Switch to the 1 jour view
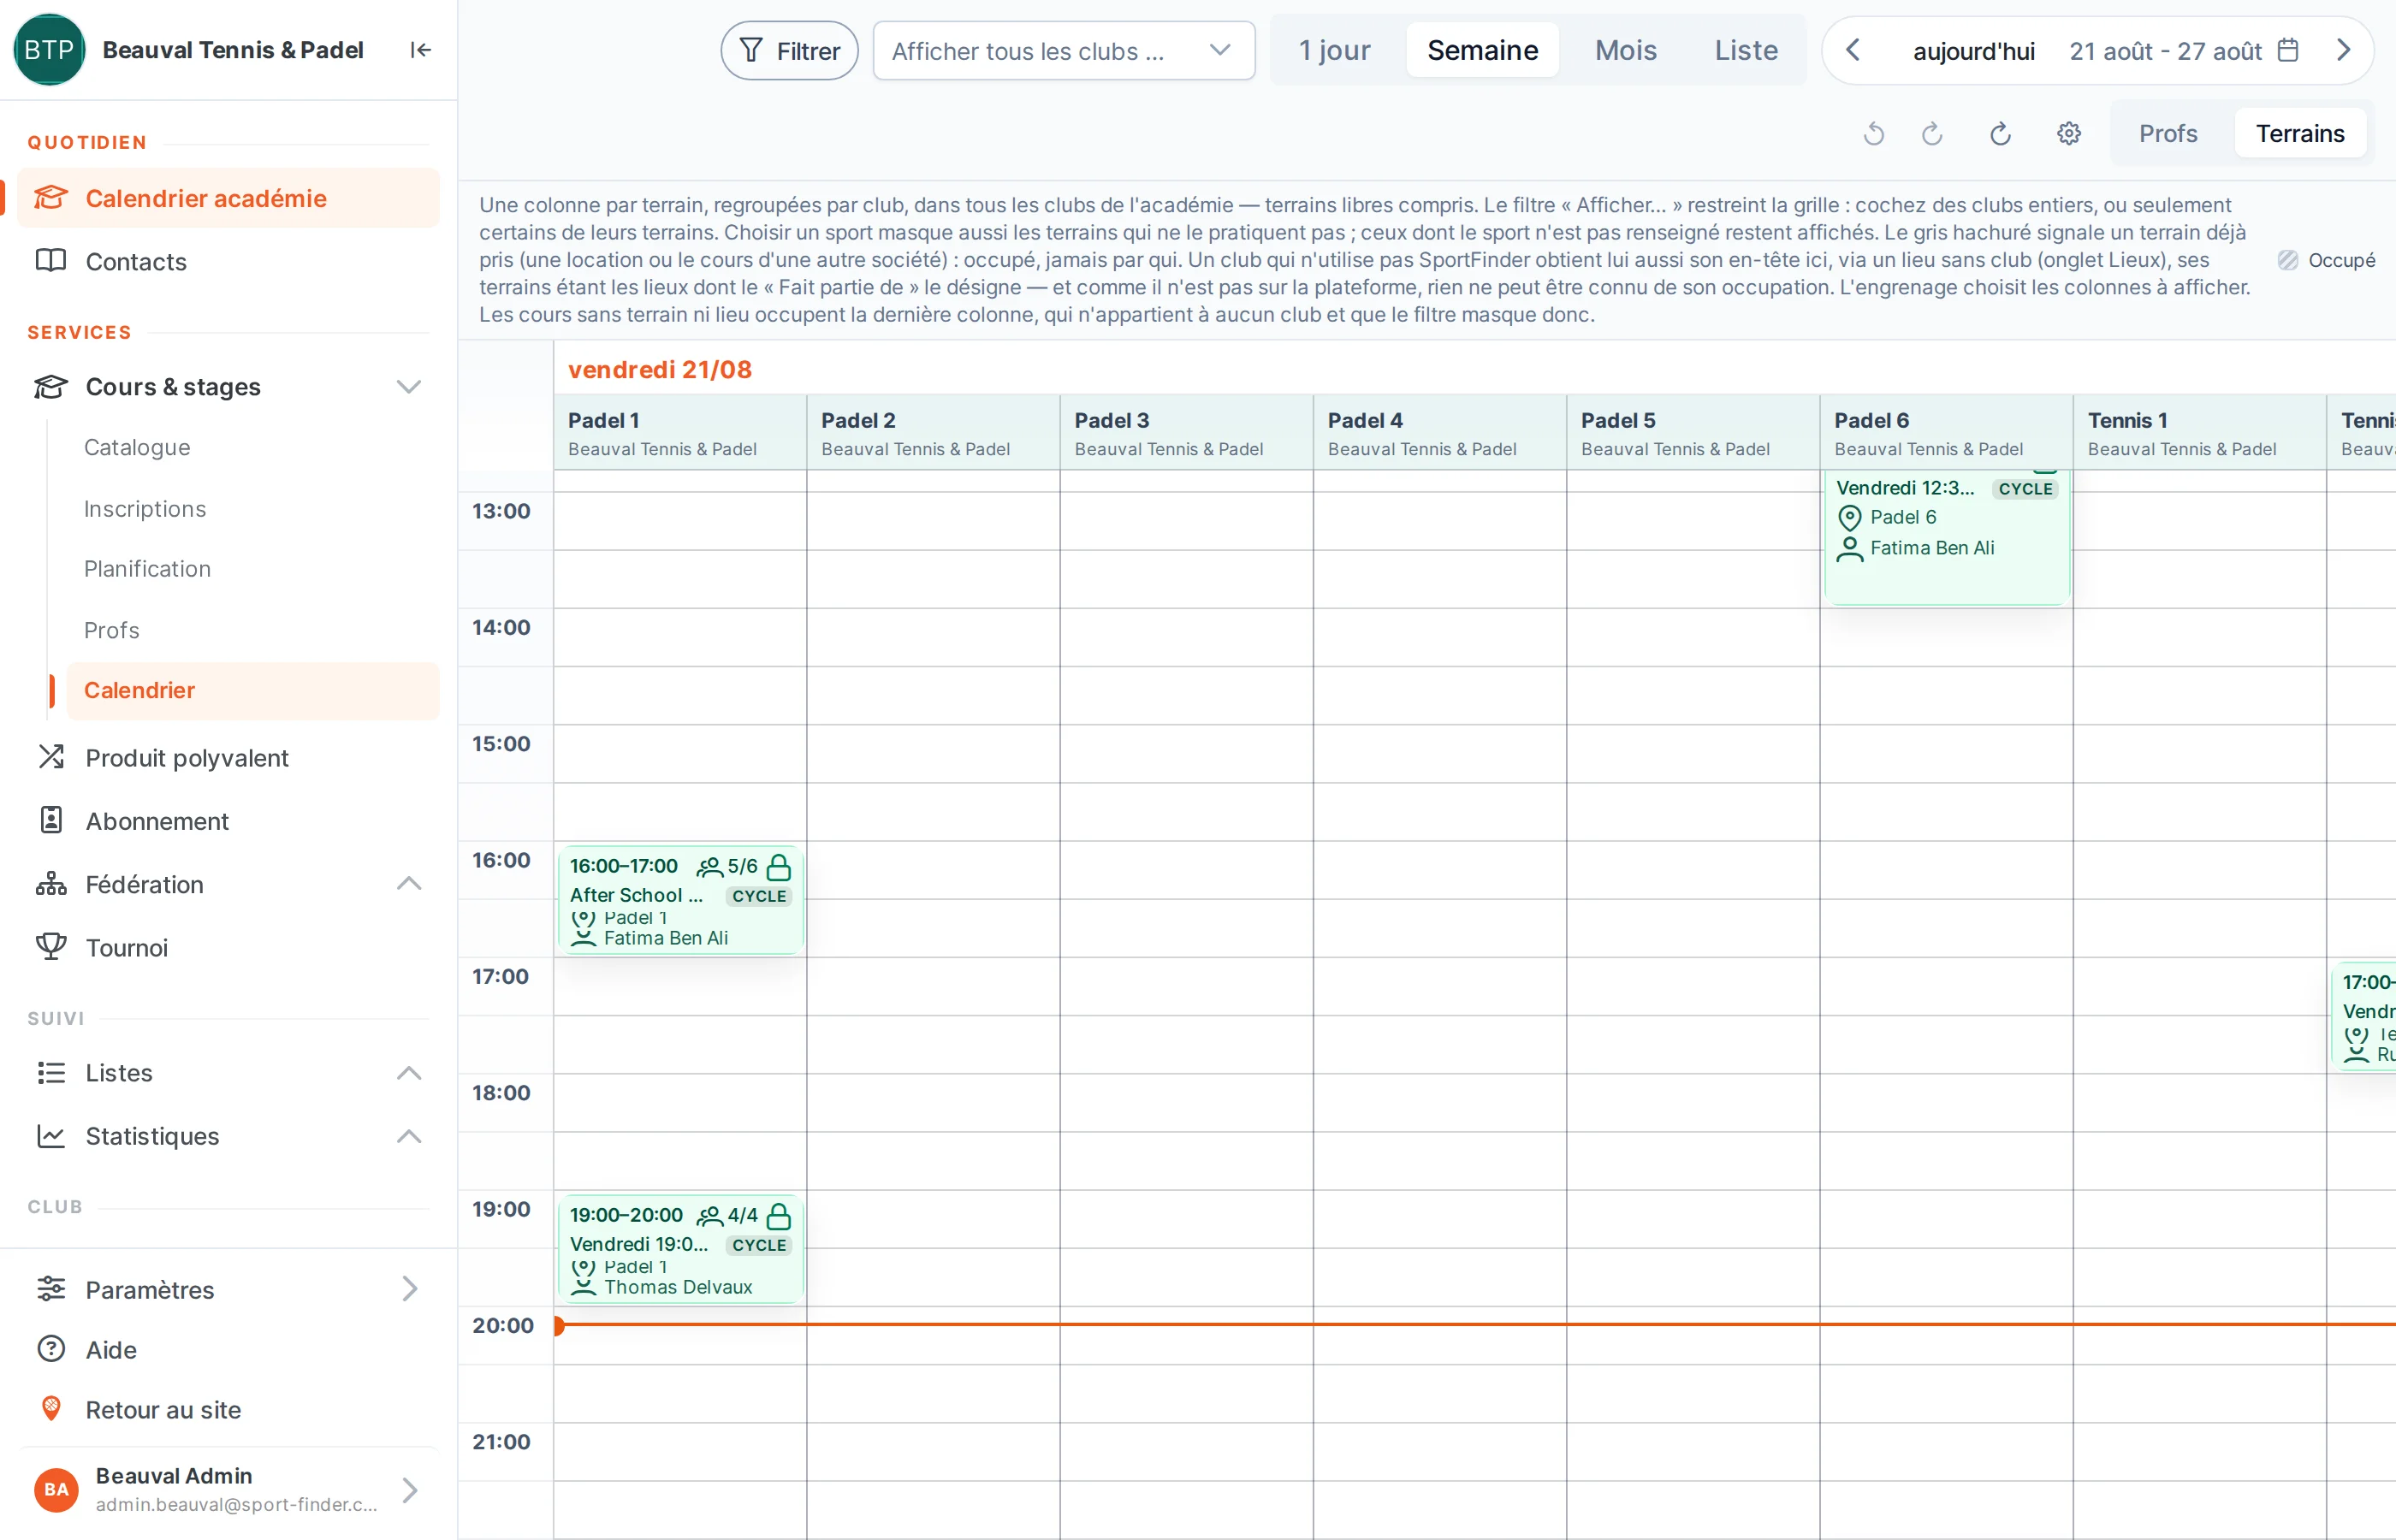Image resolution: width=2396 pixels, height=1540 pixels. 1334,50
